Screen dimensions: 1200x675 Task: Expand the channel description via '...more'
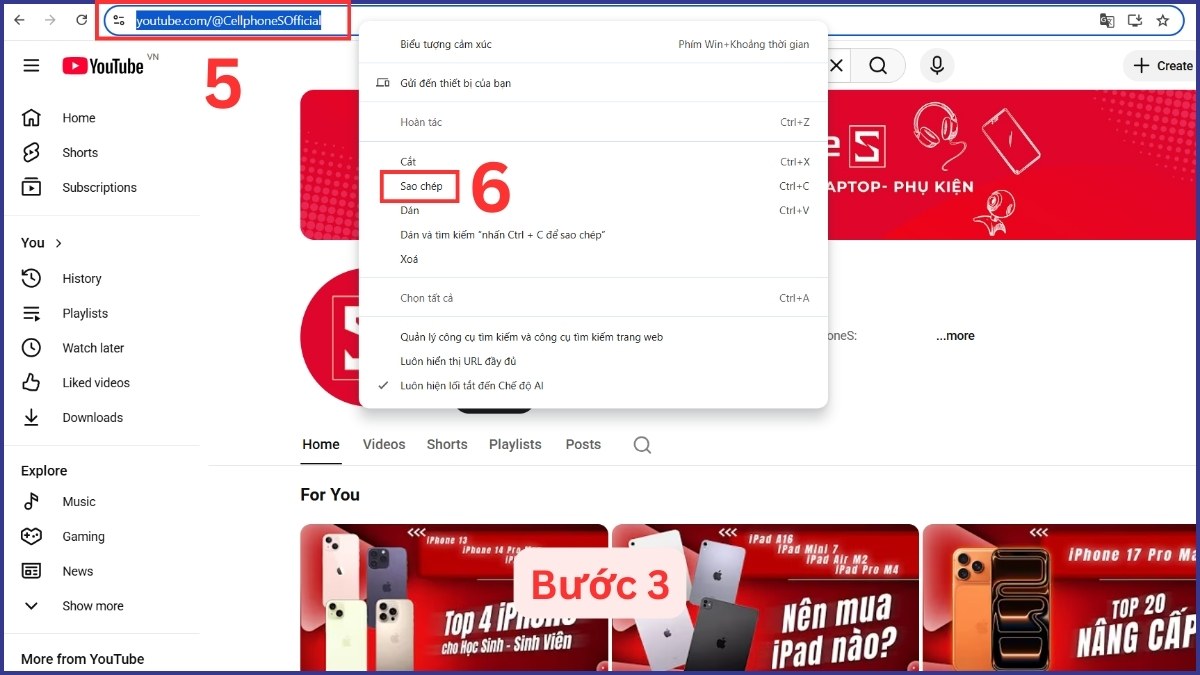coord(955,335)
